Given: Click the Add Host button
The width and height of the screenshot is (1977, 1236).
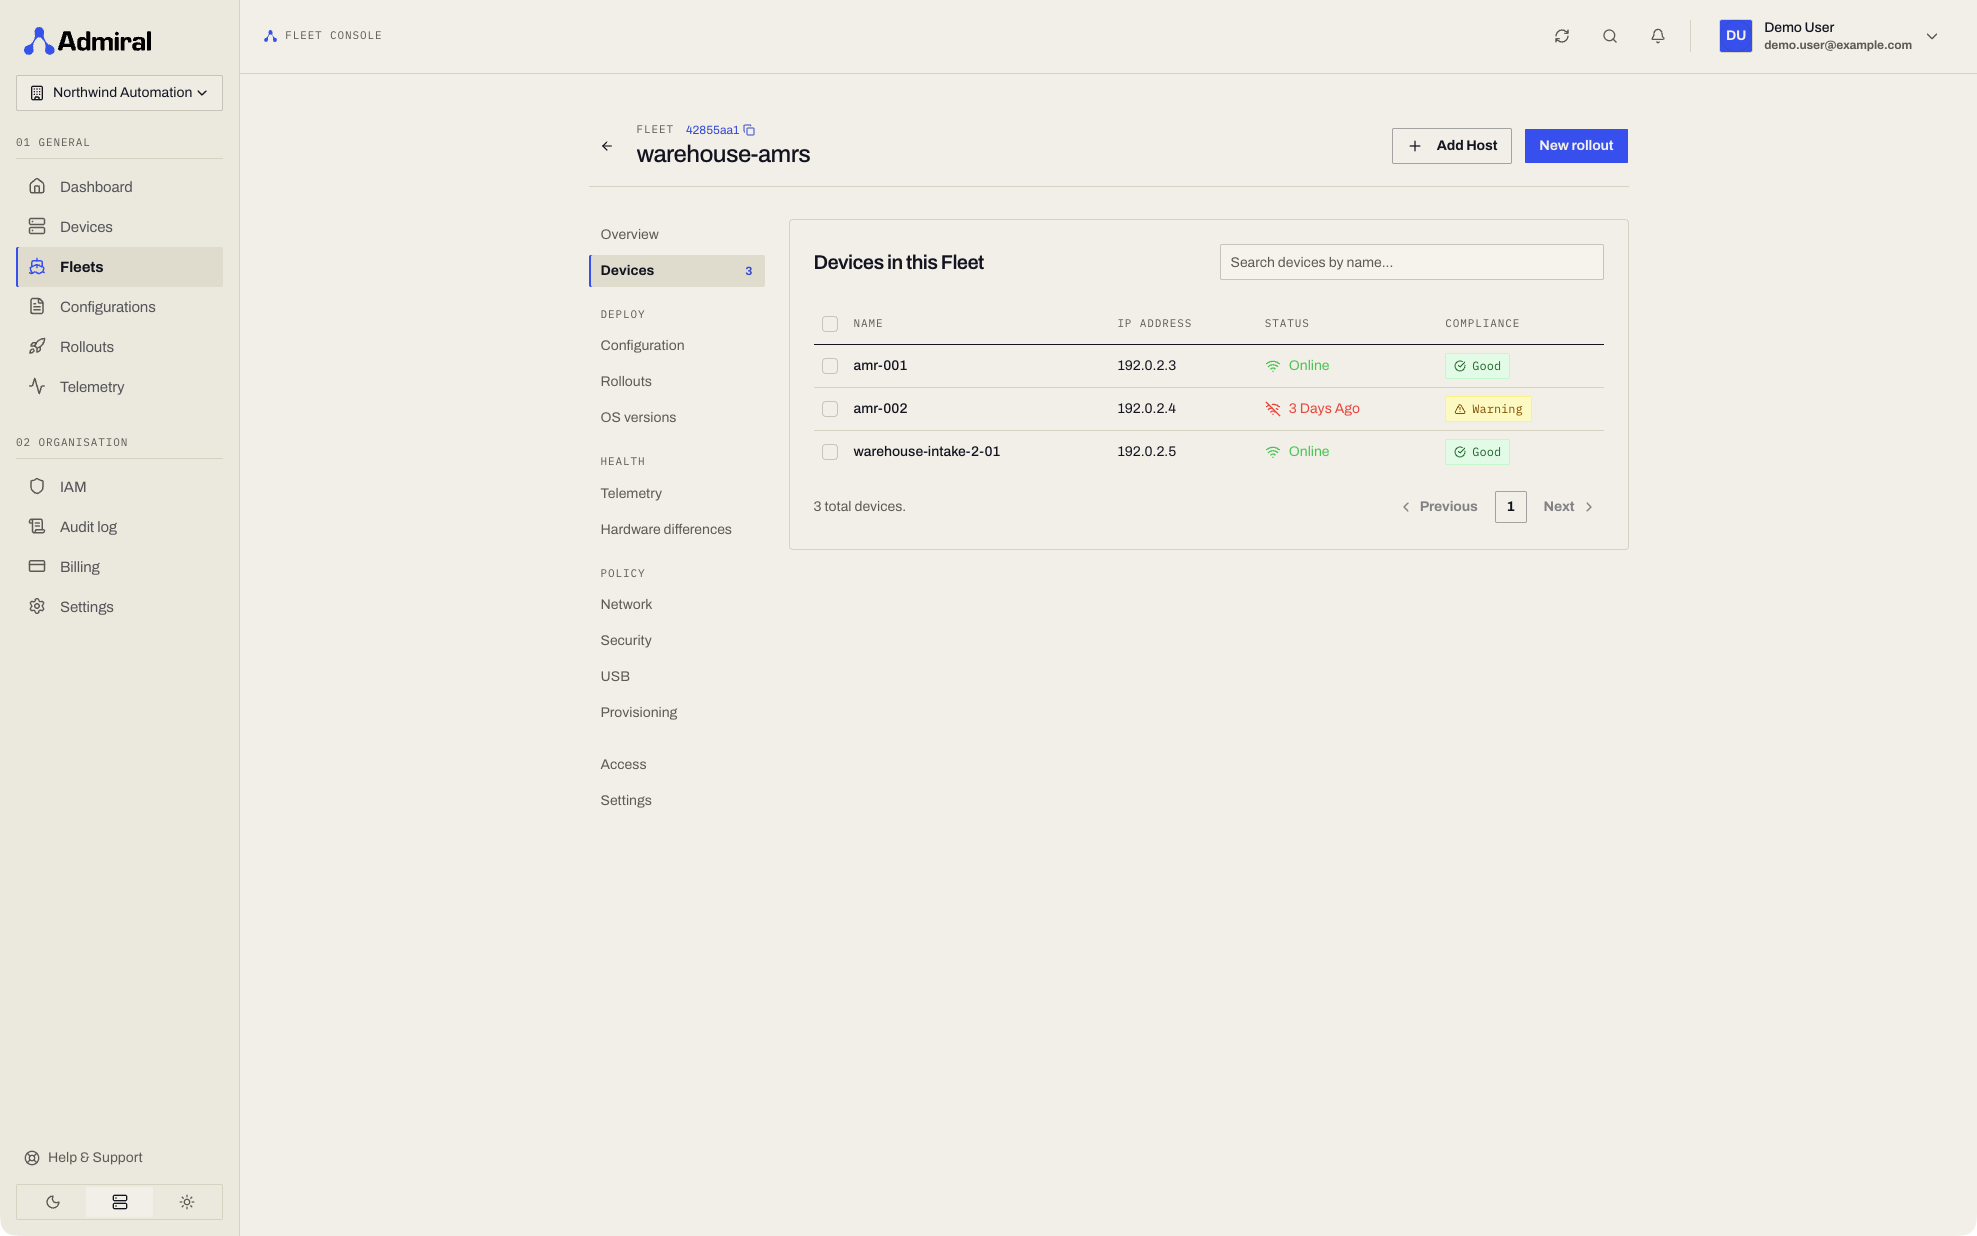Looking at the screenshot, I should pos(1451,146).
